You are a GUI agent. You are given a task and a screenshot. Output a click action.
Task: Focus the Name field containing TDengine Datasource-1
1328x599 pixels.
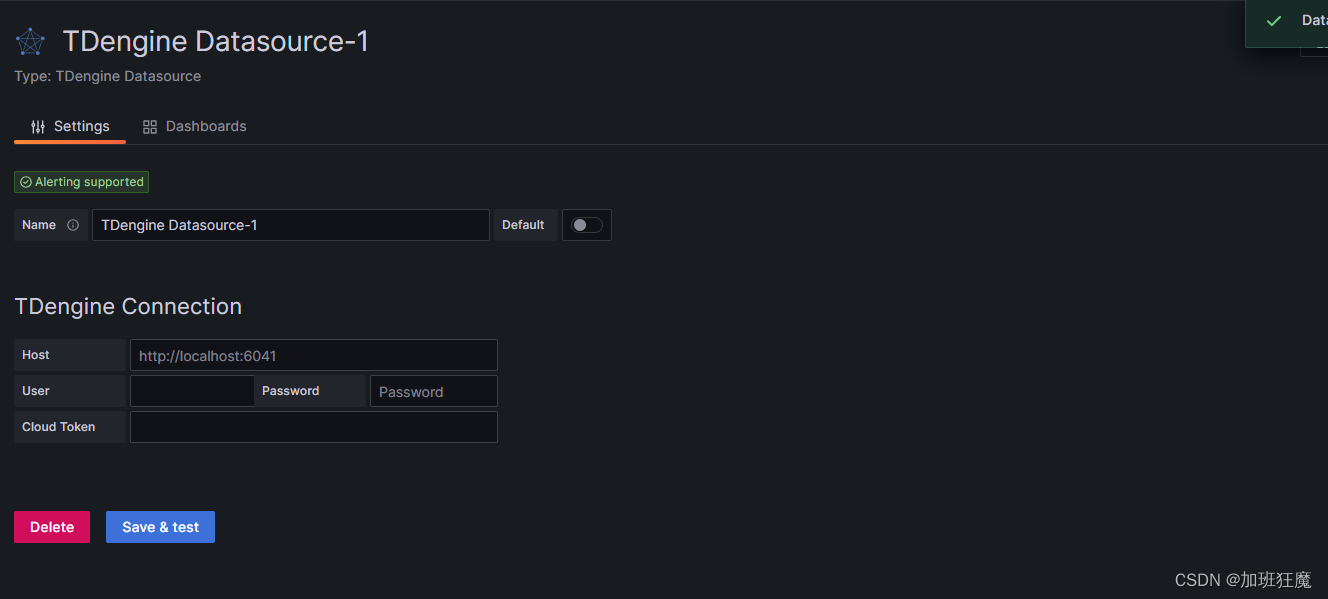tap(291, 225)
